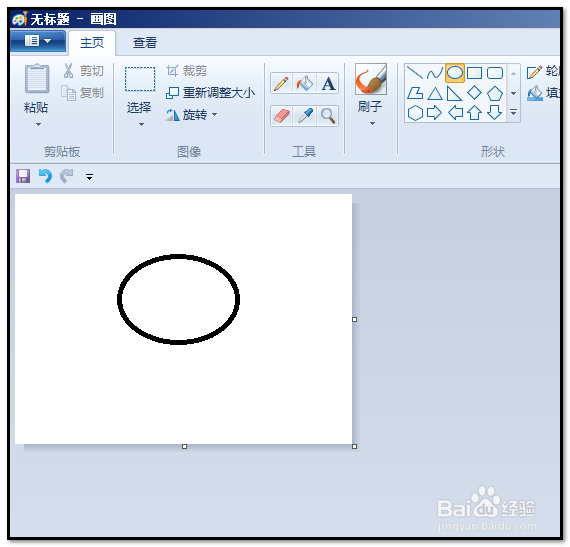Select the Text tool A icon
This screenshot has width=570, height=547.
point(328,84)
